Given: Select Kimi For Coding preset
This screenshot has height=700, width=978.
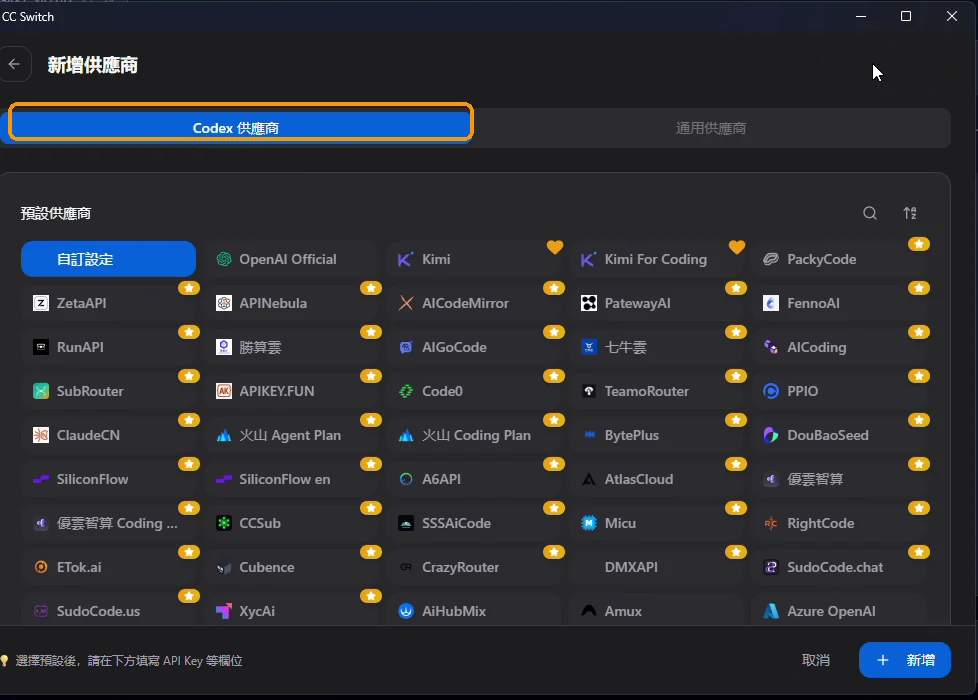Looking at the screenshot, I should (656, 259).
